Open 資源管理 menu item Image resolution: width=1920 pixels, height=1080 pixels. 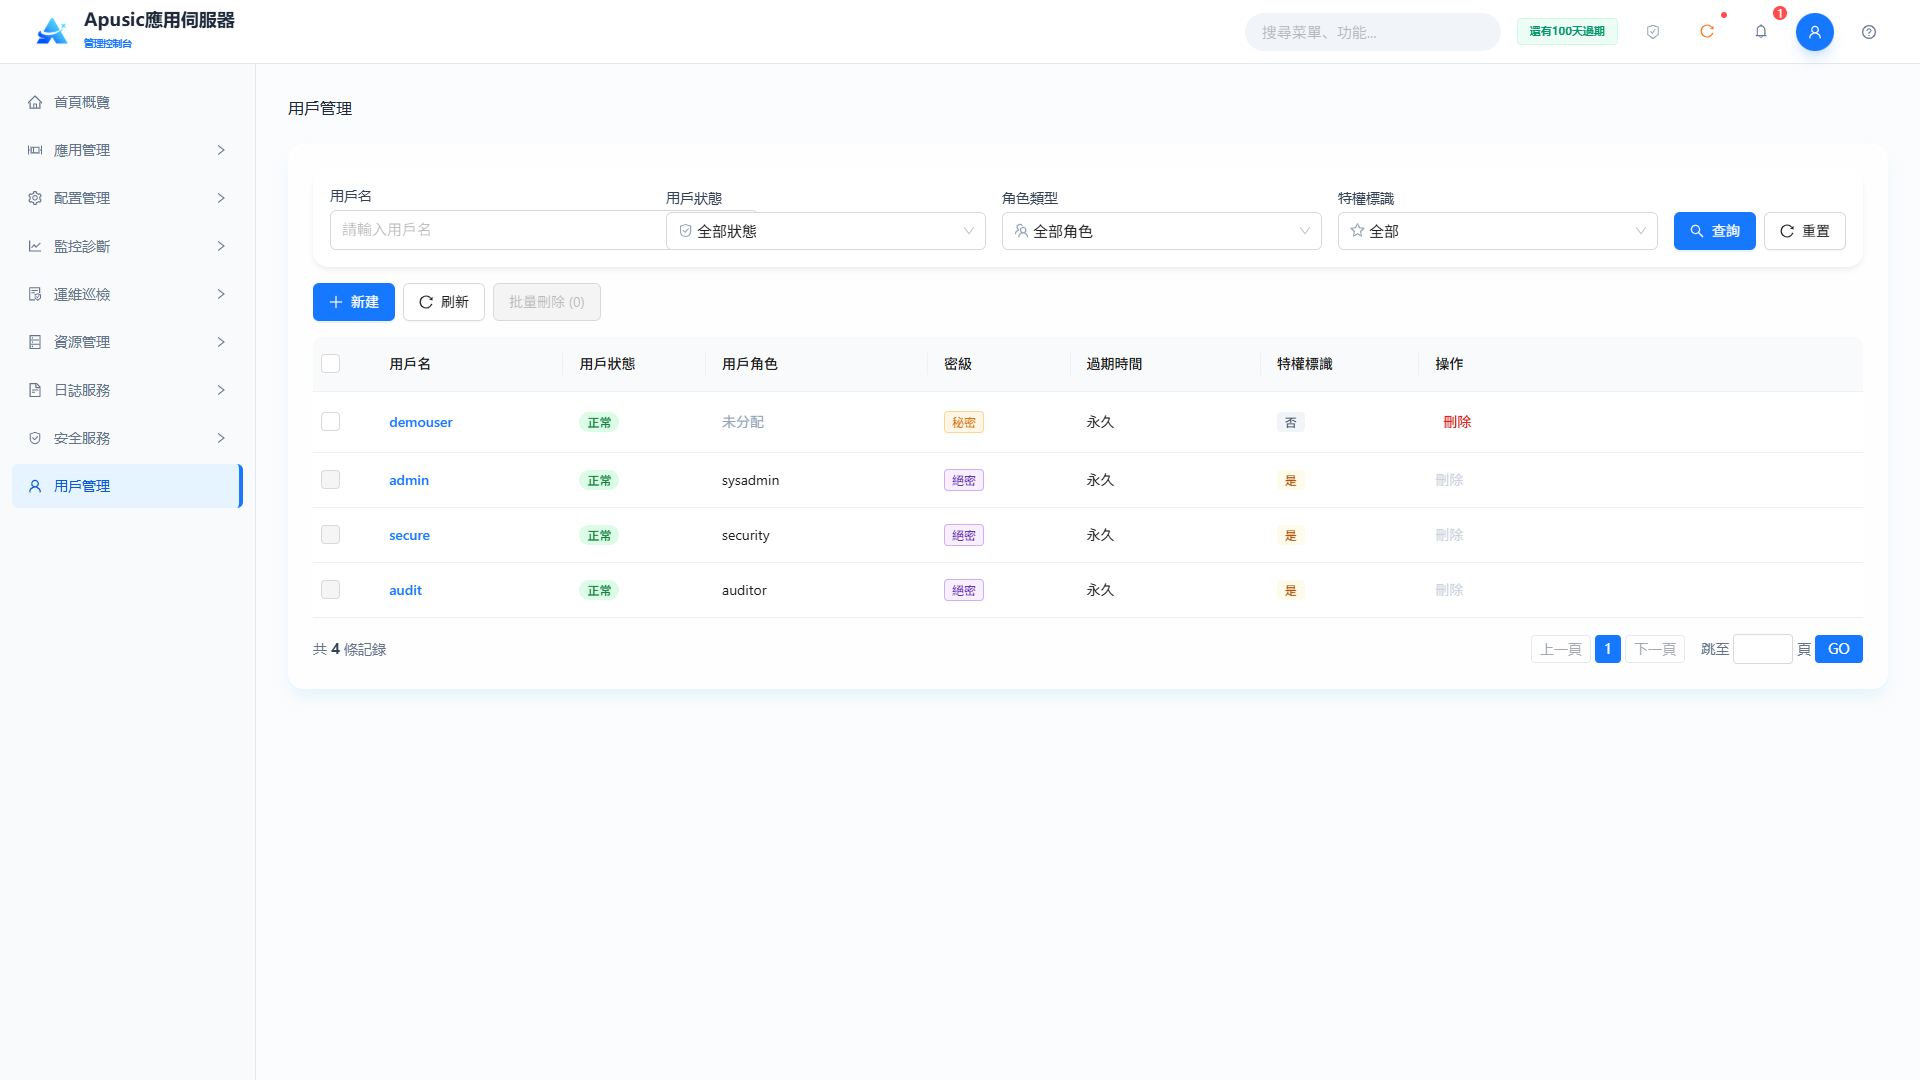[x=127, y=342]
